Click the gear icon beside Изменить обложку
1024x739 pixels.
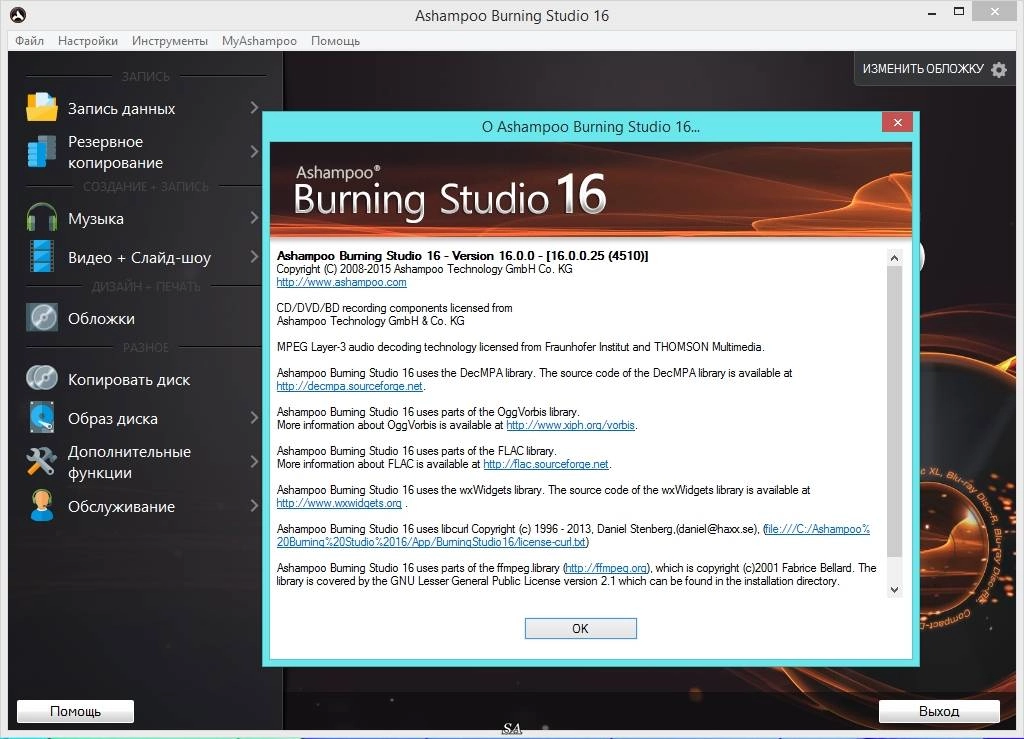coord(999,69)
